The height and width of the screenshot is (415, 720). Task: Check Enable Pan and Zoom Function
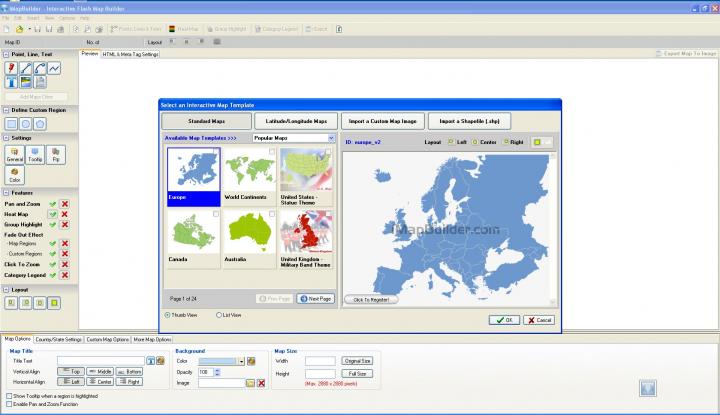point(9,403)
